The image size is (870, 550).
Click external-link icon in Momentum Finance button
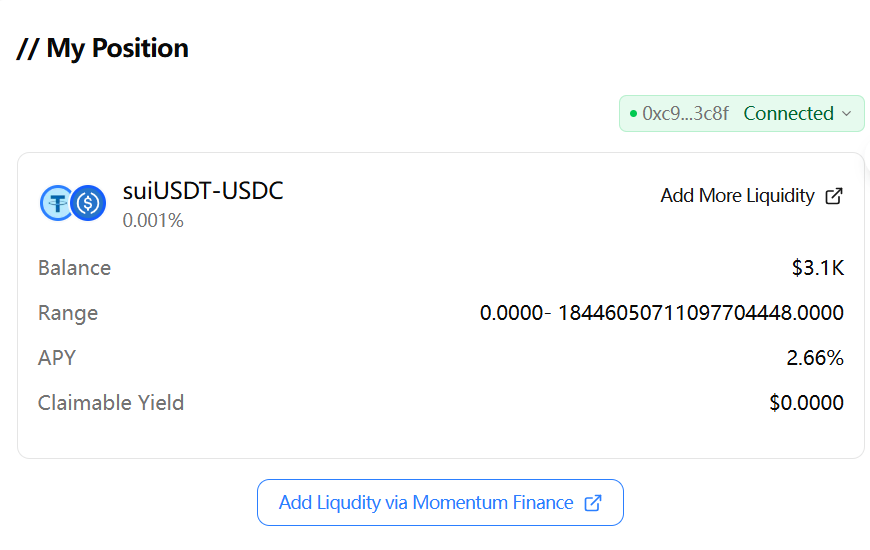pyautogui.click(x=593, y=503)
